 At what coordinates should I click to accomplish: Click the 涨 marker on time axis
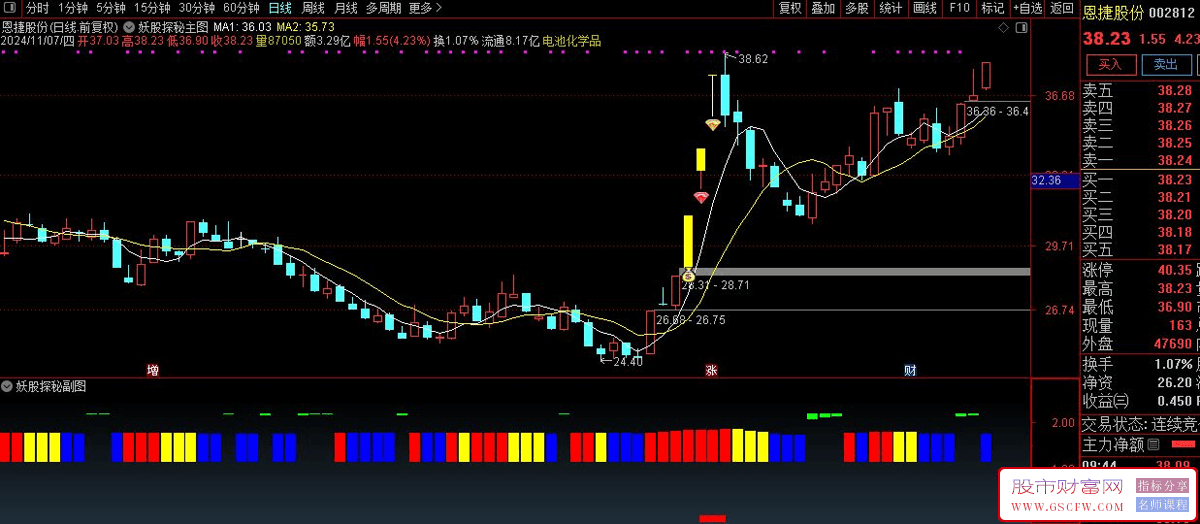[x=712, y=370]
